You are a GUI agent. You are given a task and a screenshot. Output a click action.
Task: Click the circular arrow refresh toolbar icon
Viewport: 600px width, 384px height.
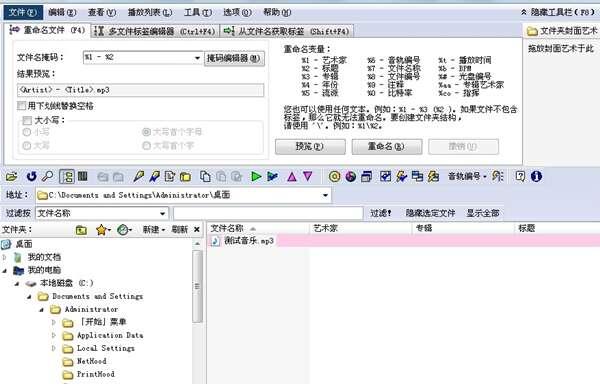pos(31,176)
